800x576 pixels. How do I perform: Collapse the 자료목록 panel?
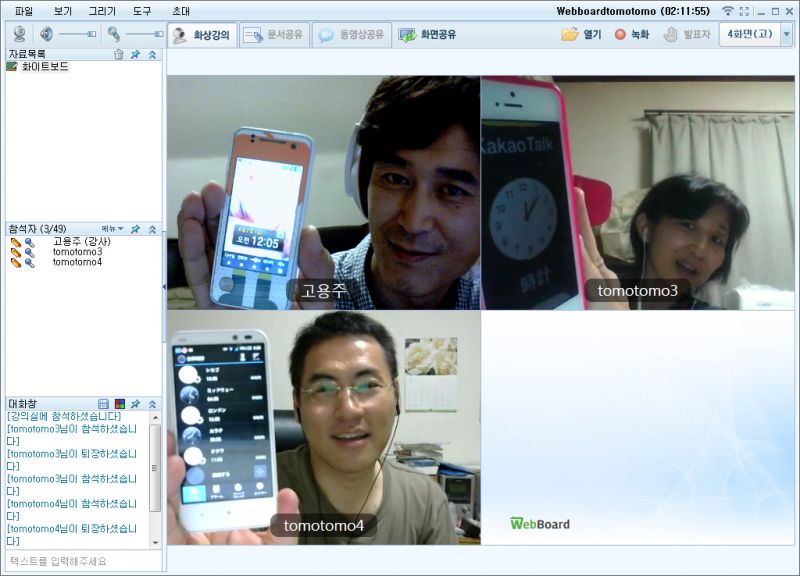click(x=152, y=54)
